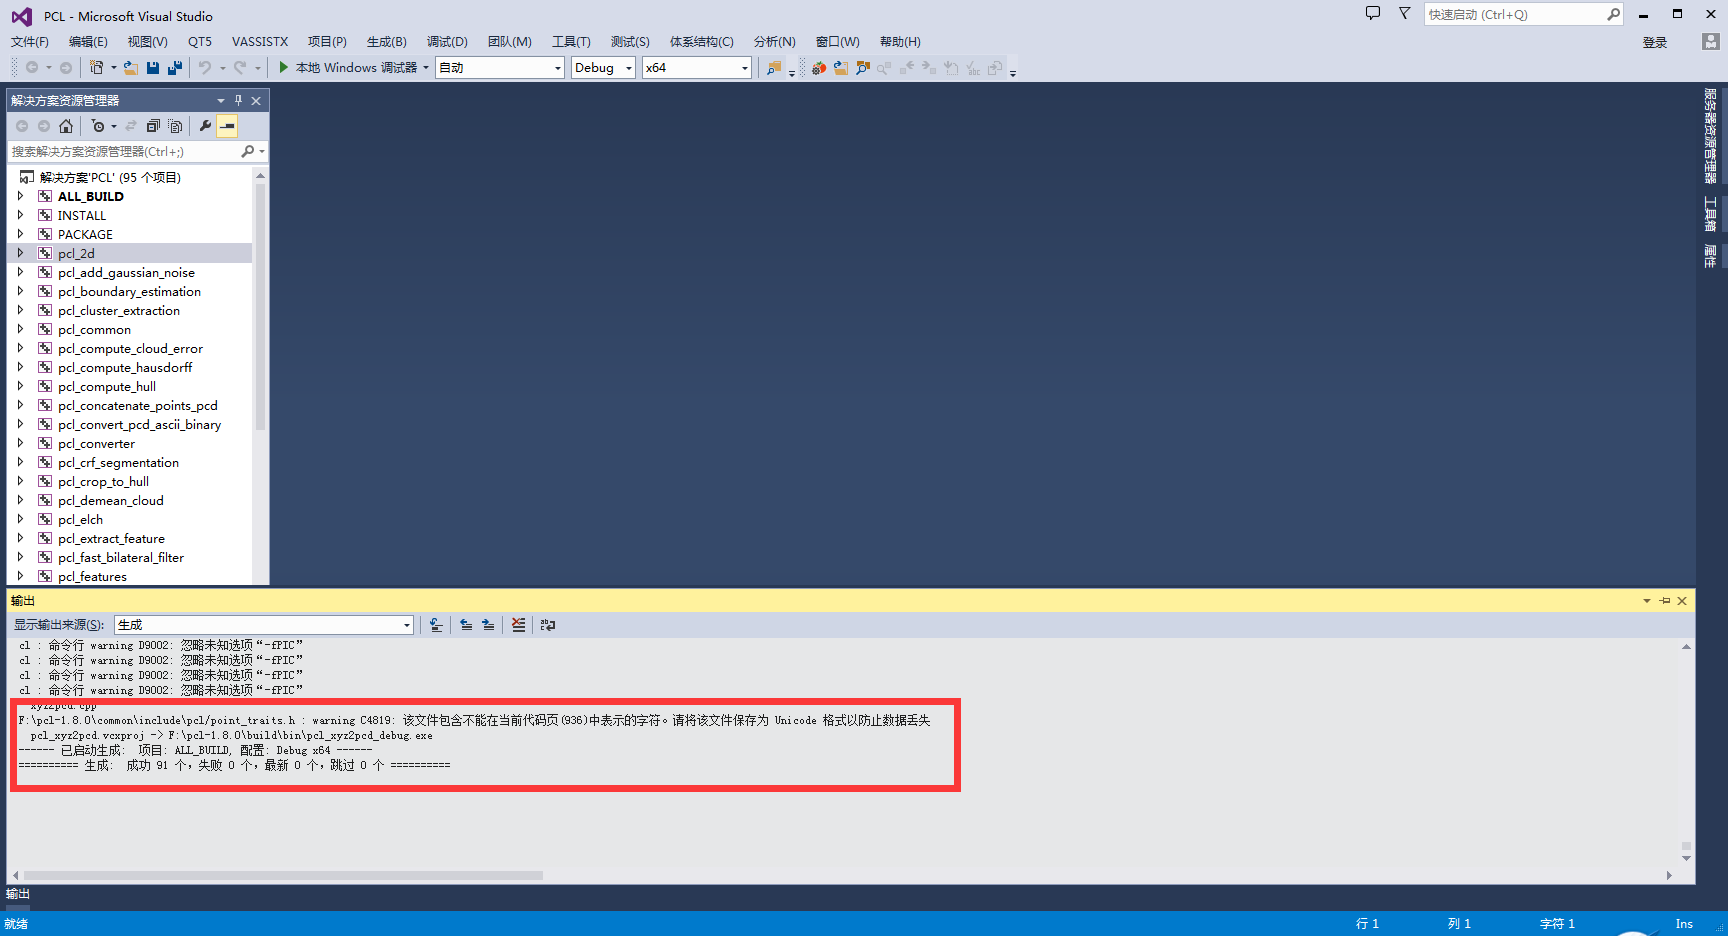Click VASSISTX open file in solution icon
Screen dimensions: 1728x936
click(841, 67)
